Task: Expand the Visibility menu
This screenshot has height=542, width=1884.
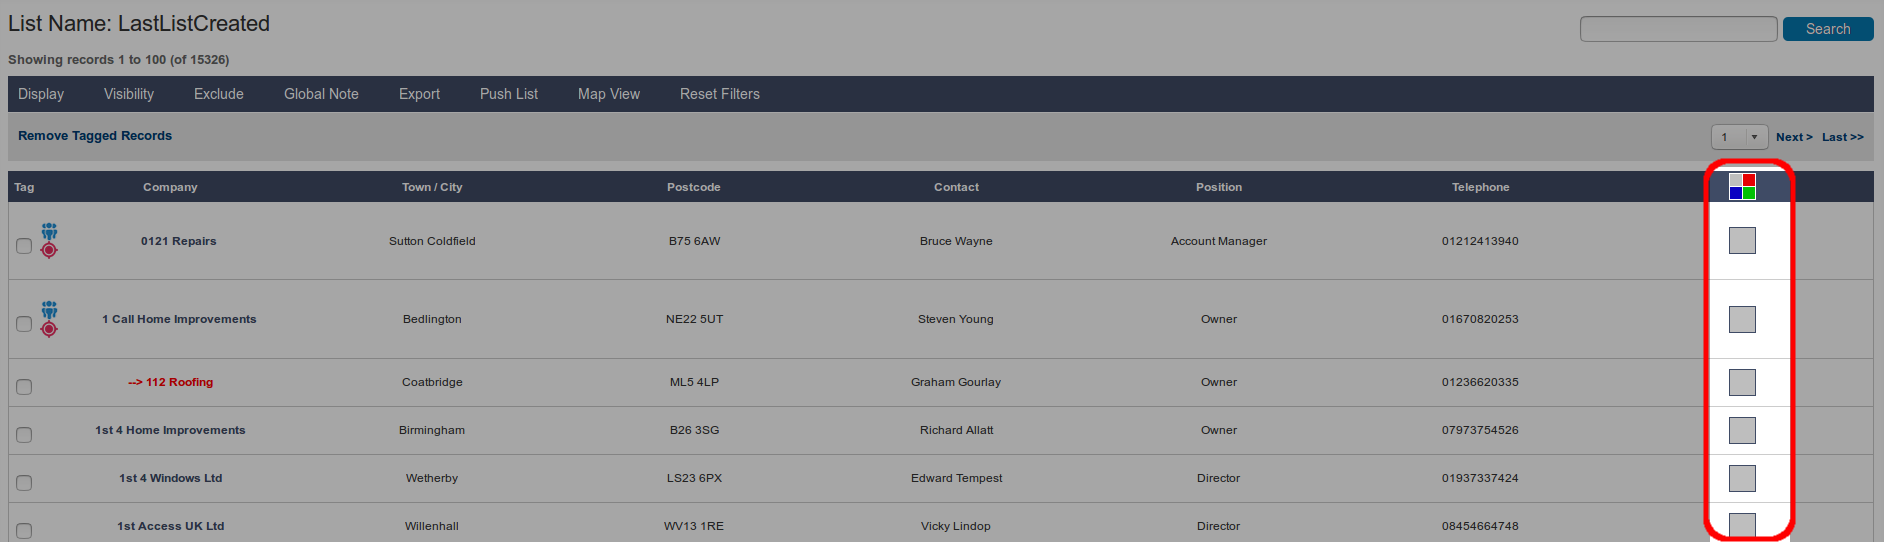Action: click(x=129, y=94)
